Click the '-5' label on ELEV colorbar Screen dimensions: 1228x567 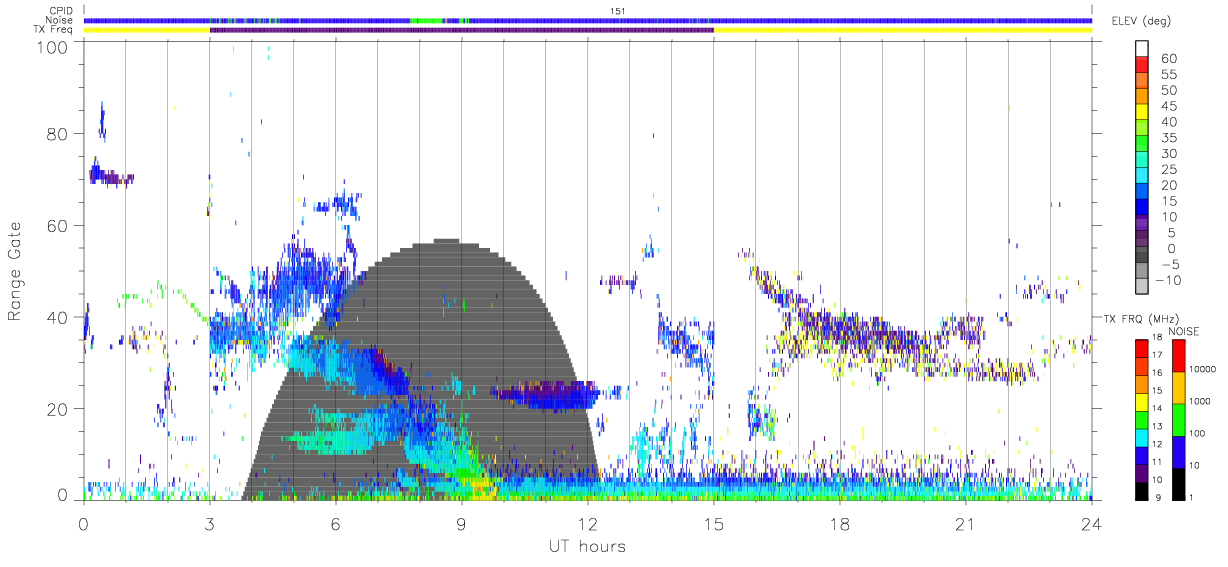click(1169, 265)
